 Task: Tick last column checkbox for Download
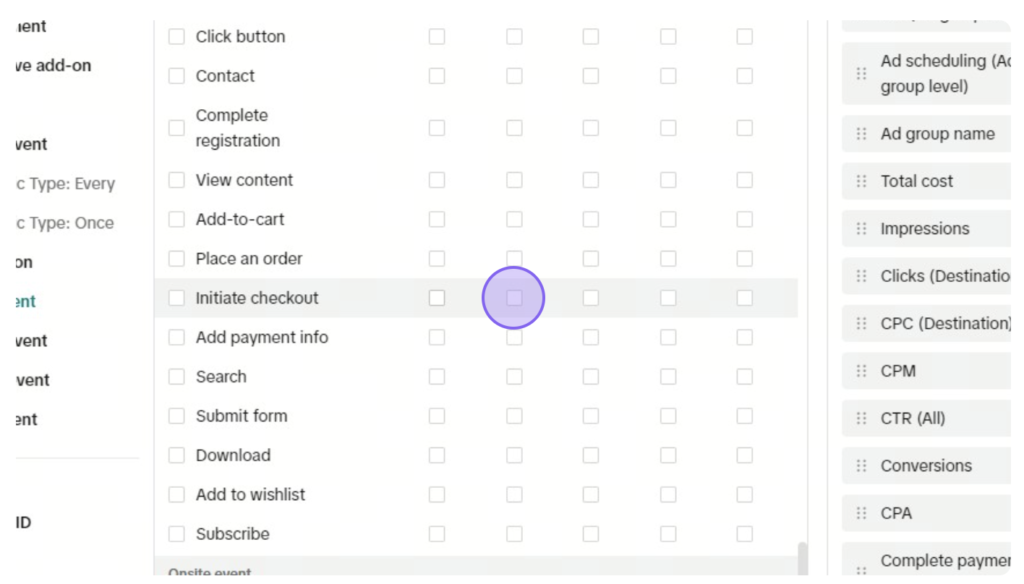tap(744, 455)
